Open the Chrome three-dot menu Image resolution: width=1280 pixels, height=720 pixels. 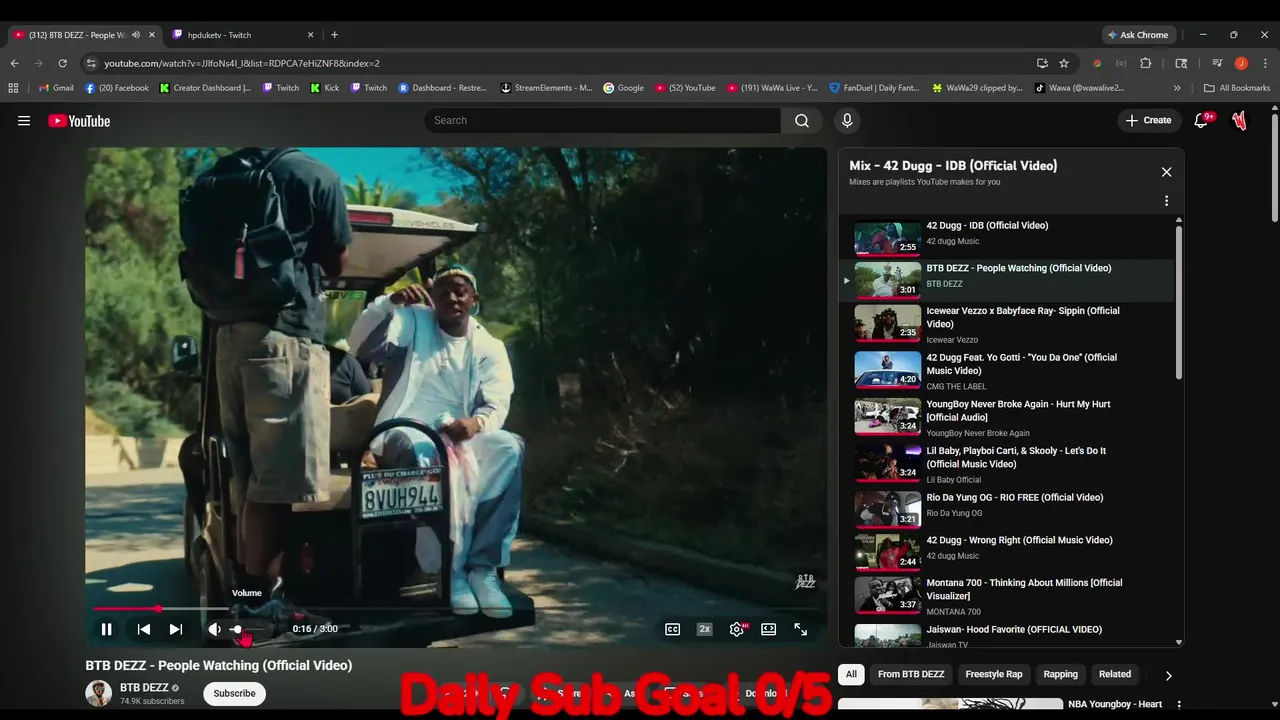1264,63
